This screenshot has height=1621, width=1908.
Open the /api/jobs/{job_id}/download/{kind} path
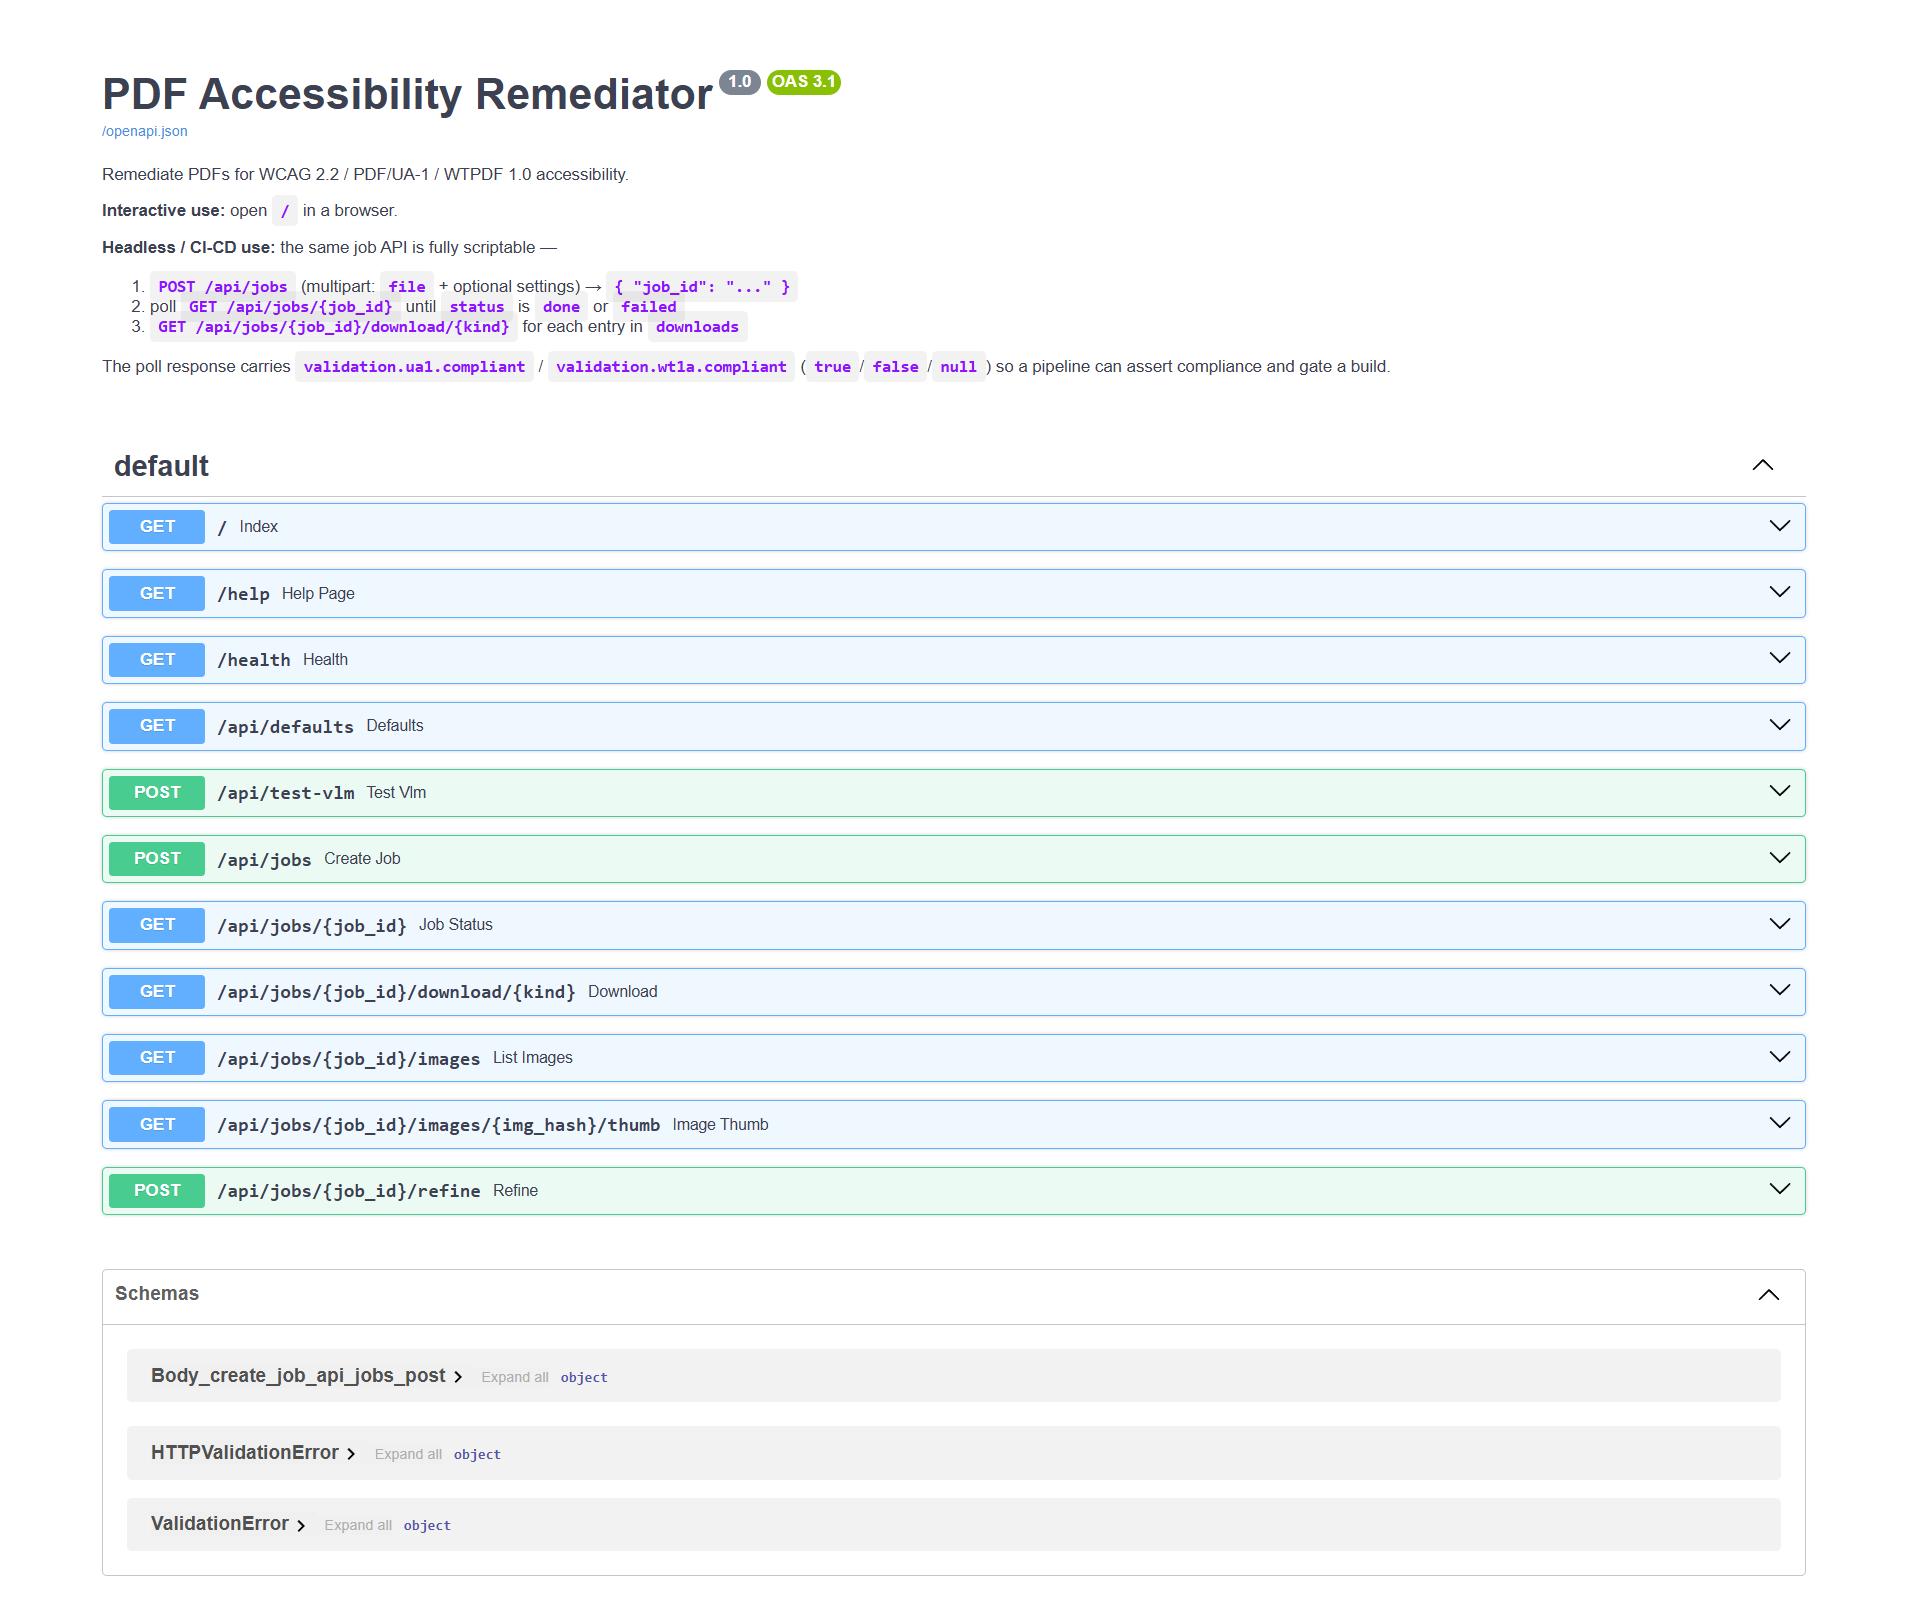coord(396,992)
